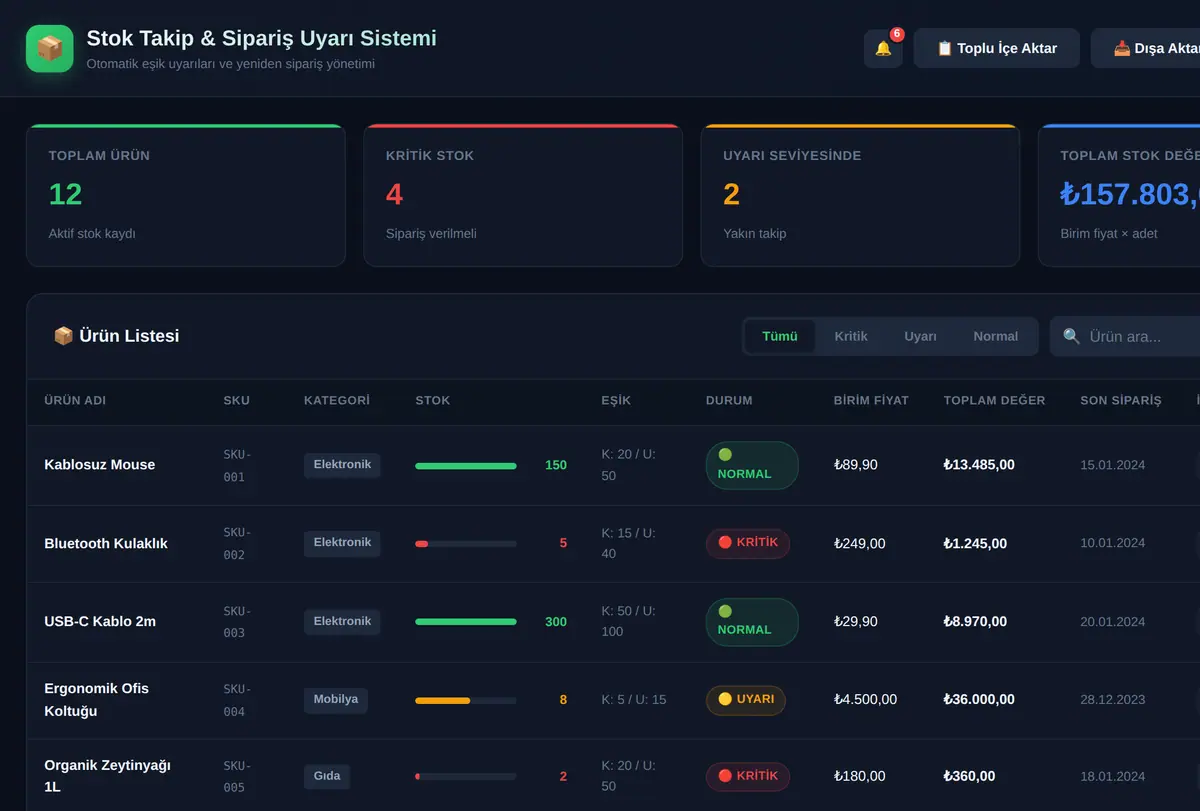Sort by Stok column header
This screenshot has height=811, width=1200.
click(x=433, y=400)
